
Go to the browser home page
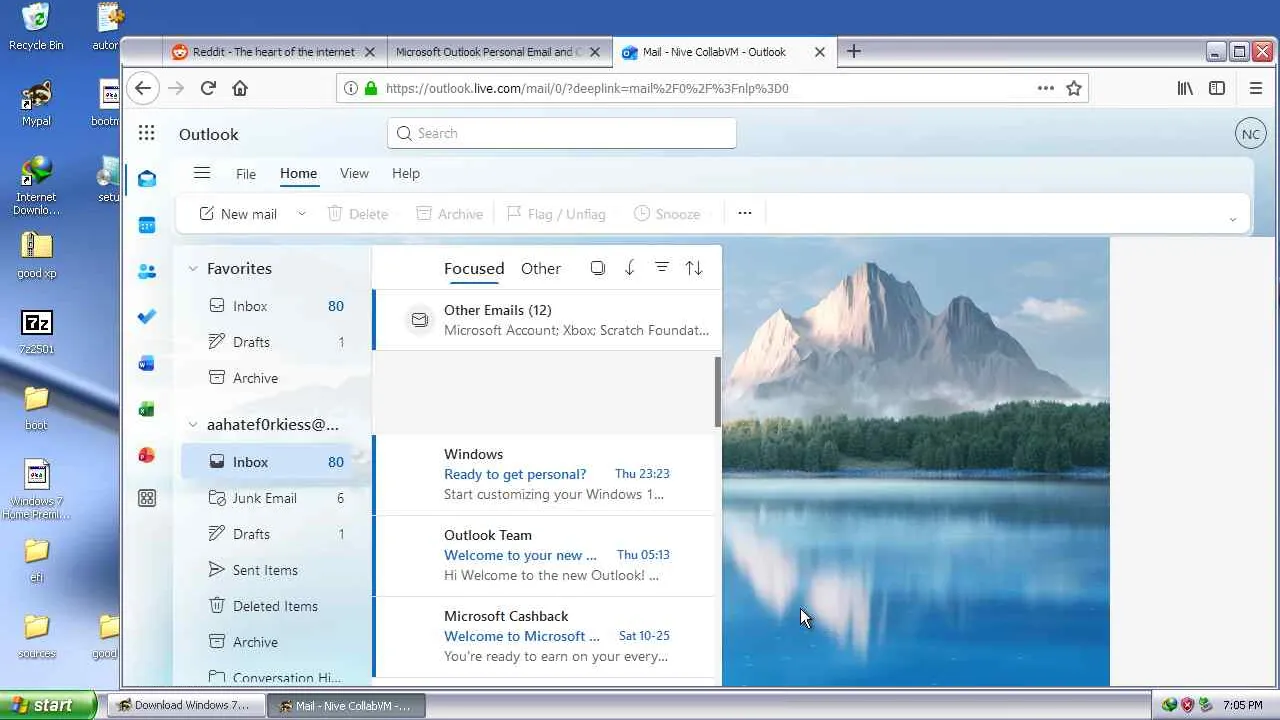pos(240,88)
